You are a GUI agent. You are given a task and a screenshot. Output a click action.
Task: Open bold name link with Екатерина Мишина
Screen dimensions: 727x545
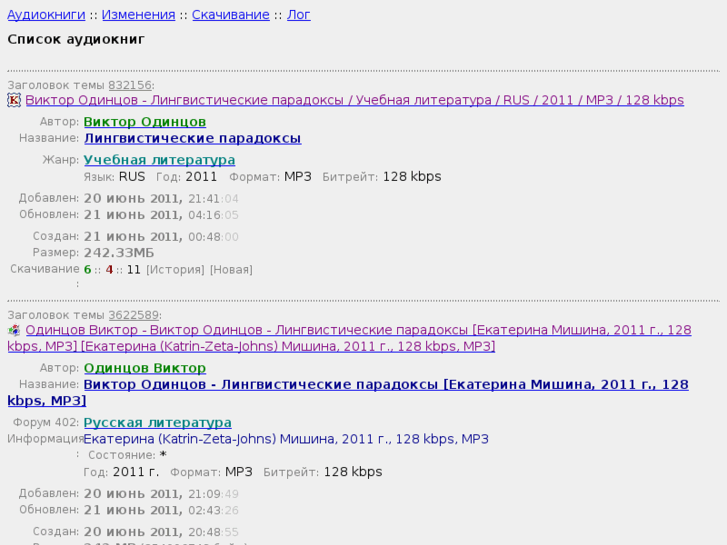point(348,392)
